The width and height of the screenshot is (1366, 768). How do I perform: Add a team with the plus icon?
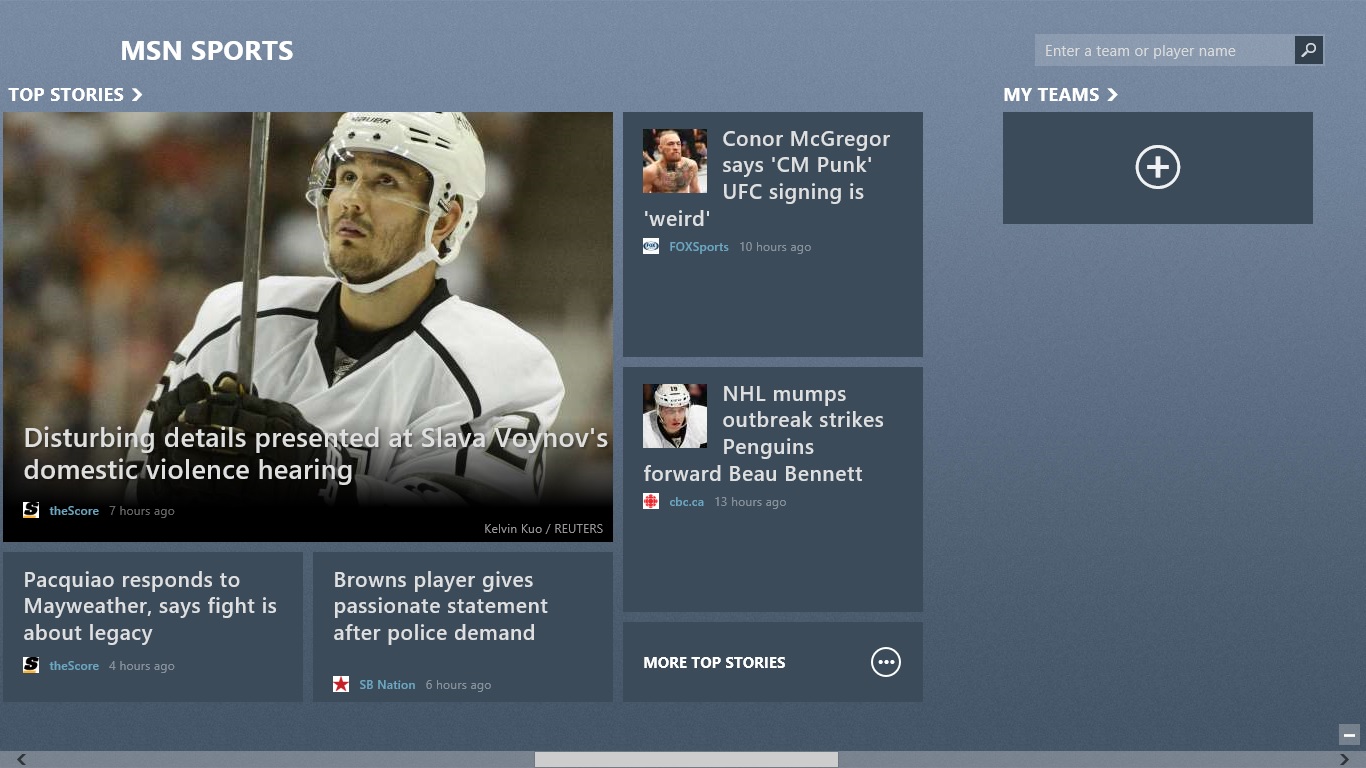tap(1158, 167)
